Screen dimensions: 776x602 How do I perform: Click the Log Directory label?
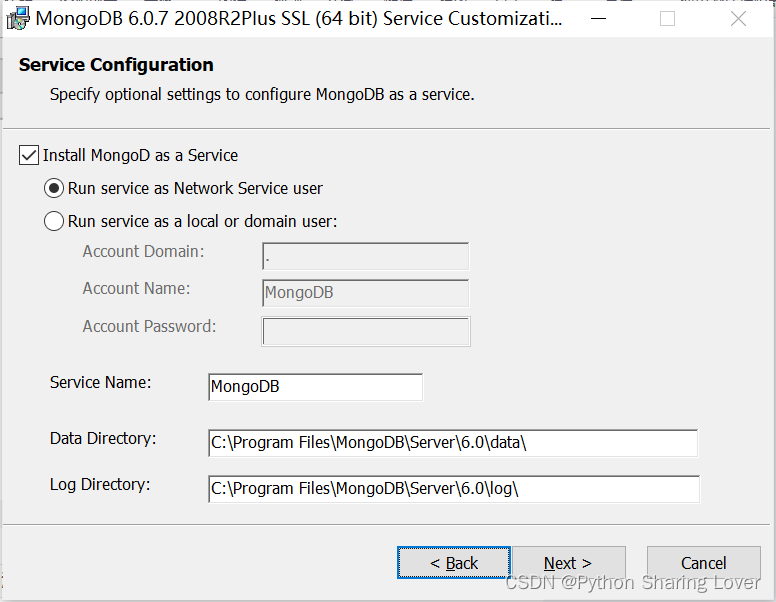click(100, 484)
